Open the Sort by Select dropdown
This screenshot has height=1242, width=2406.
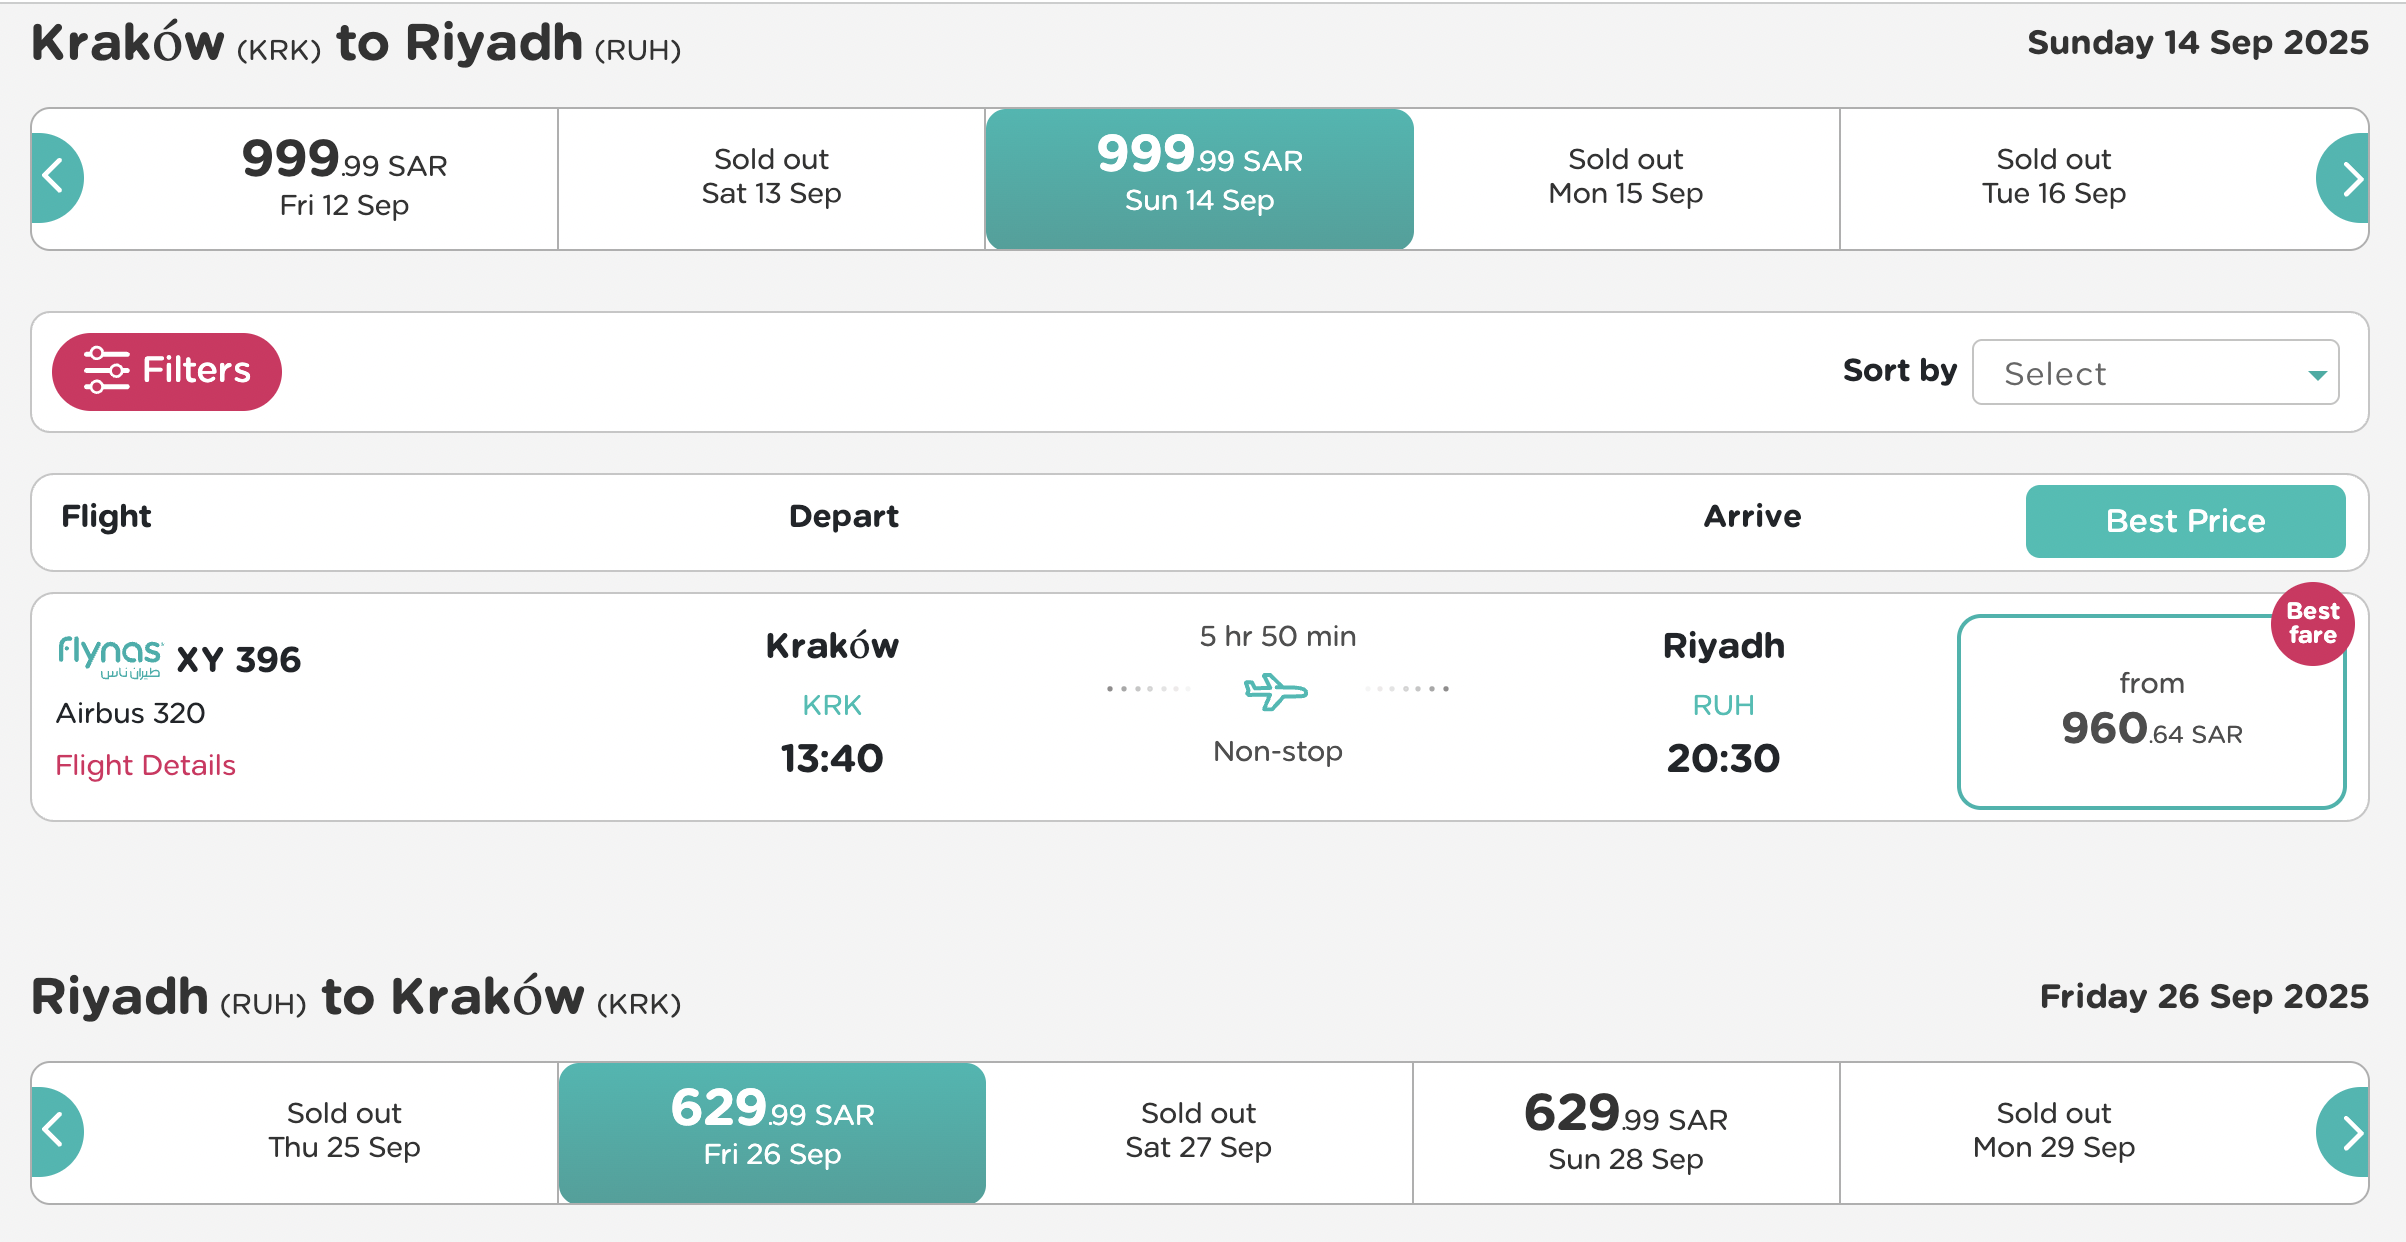2155,372
